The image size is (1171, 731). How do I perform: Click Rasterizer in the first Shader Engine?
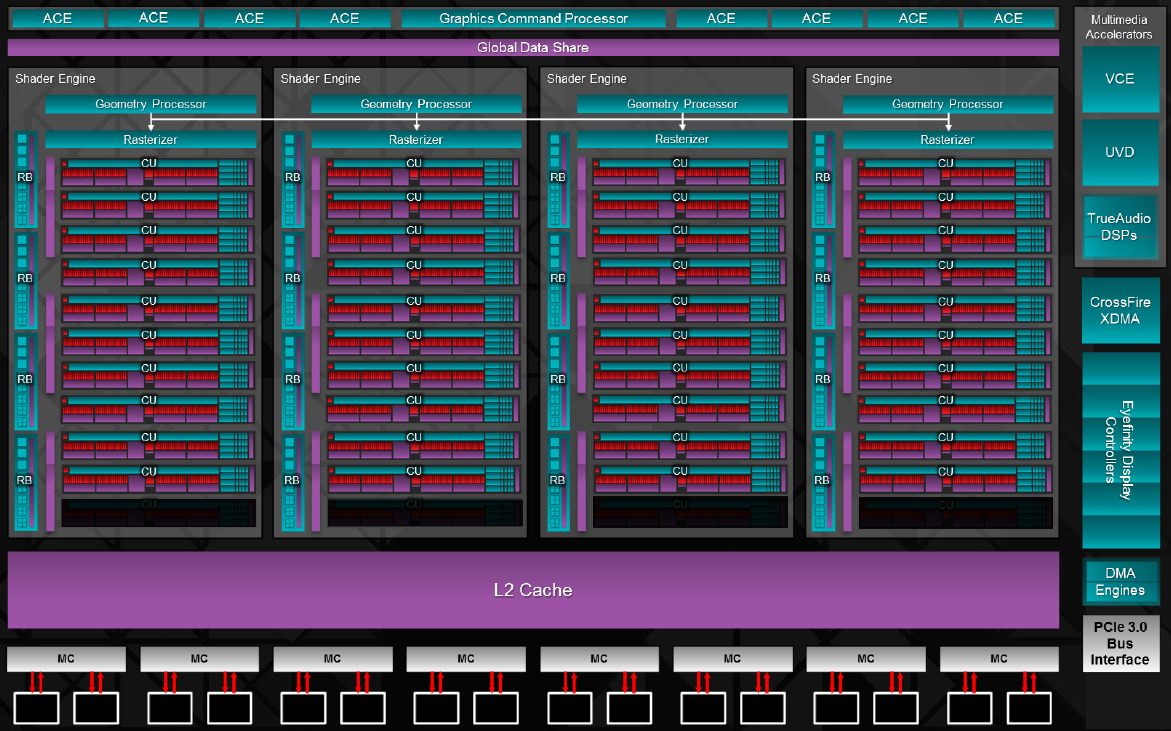click(x=151, y=140)
